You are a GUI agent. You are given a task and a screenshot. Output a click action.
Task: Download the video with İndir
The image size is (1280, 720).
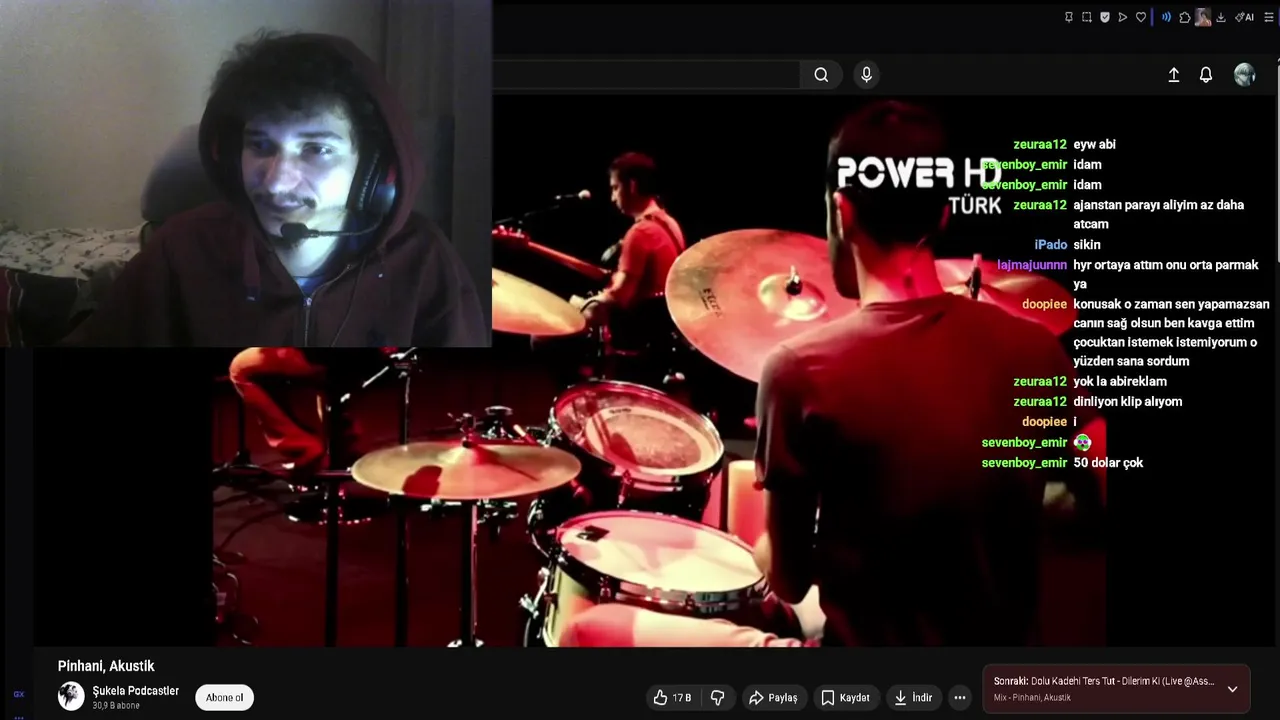point(913,698)
